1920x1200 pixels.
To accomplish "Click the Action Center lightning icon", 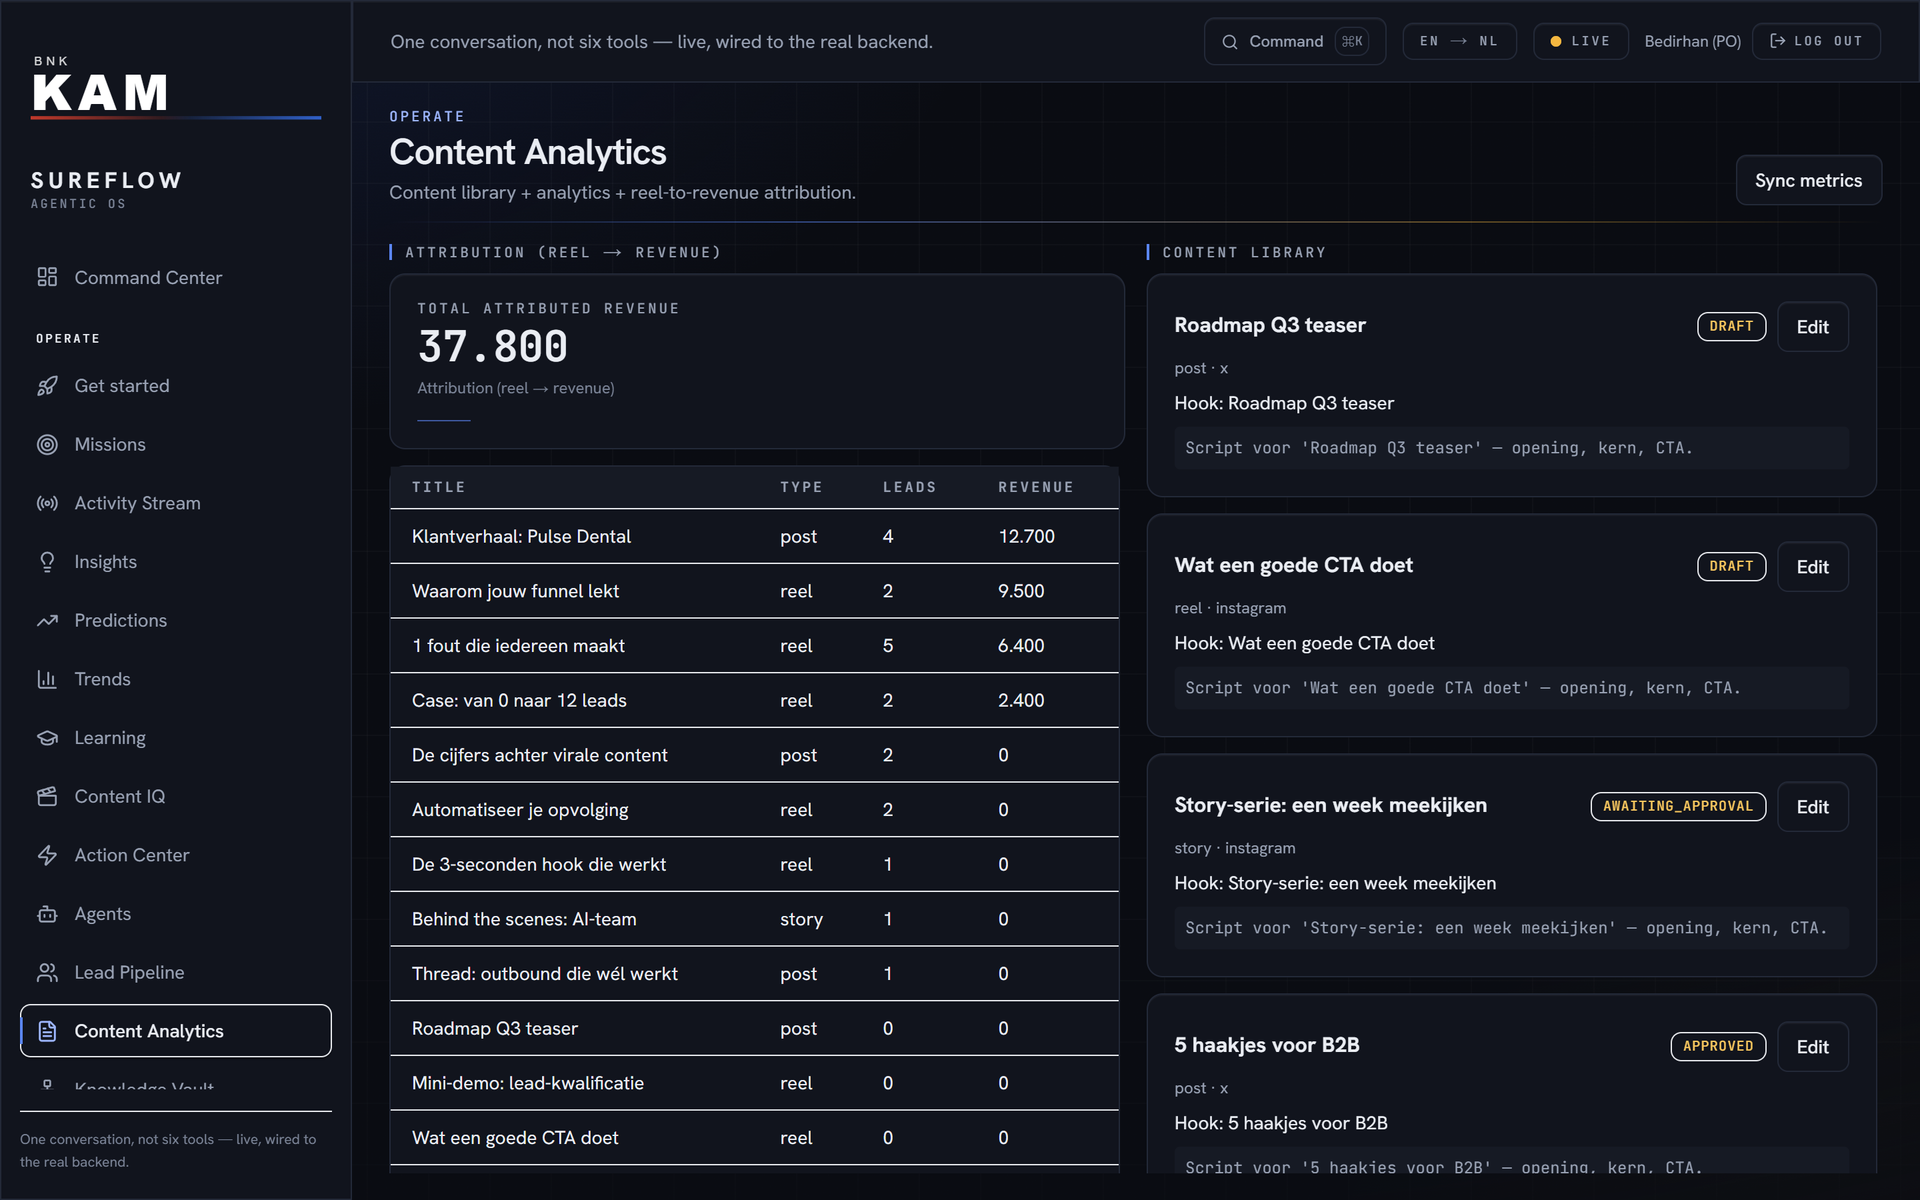I will pyautogui.click(x=47, y=855).
